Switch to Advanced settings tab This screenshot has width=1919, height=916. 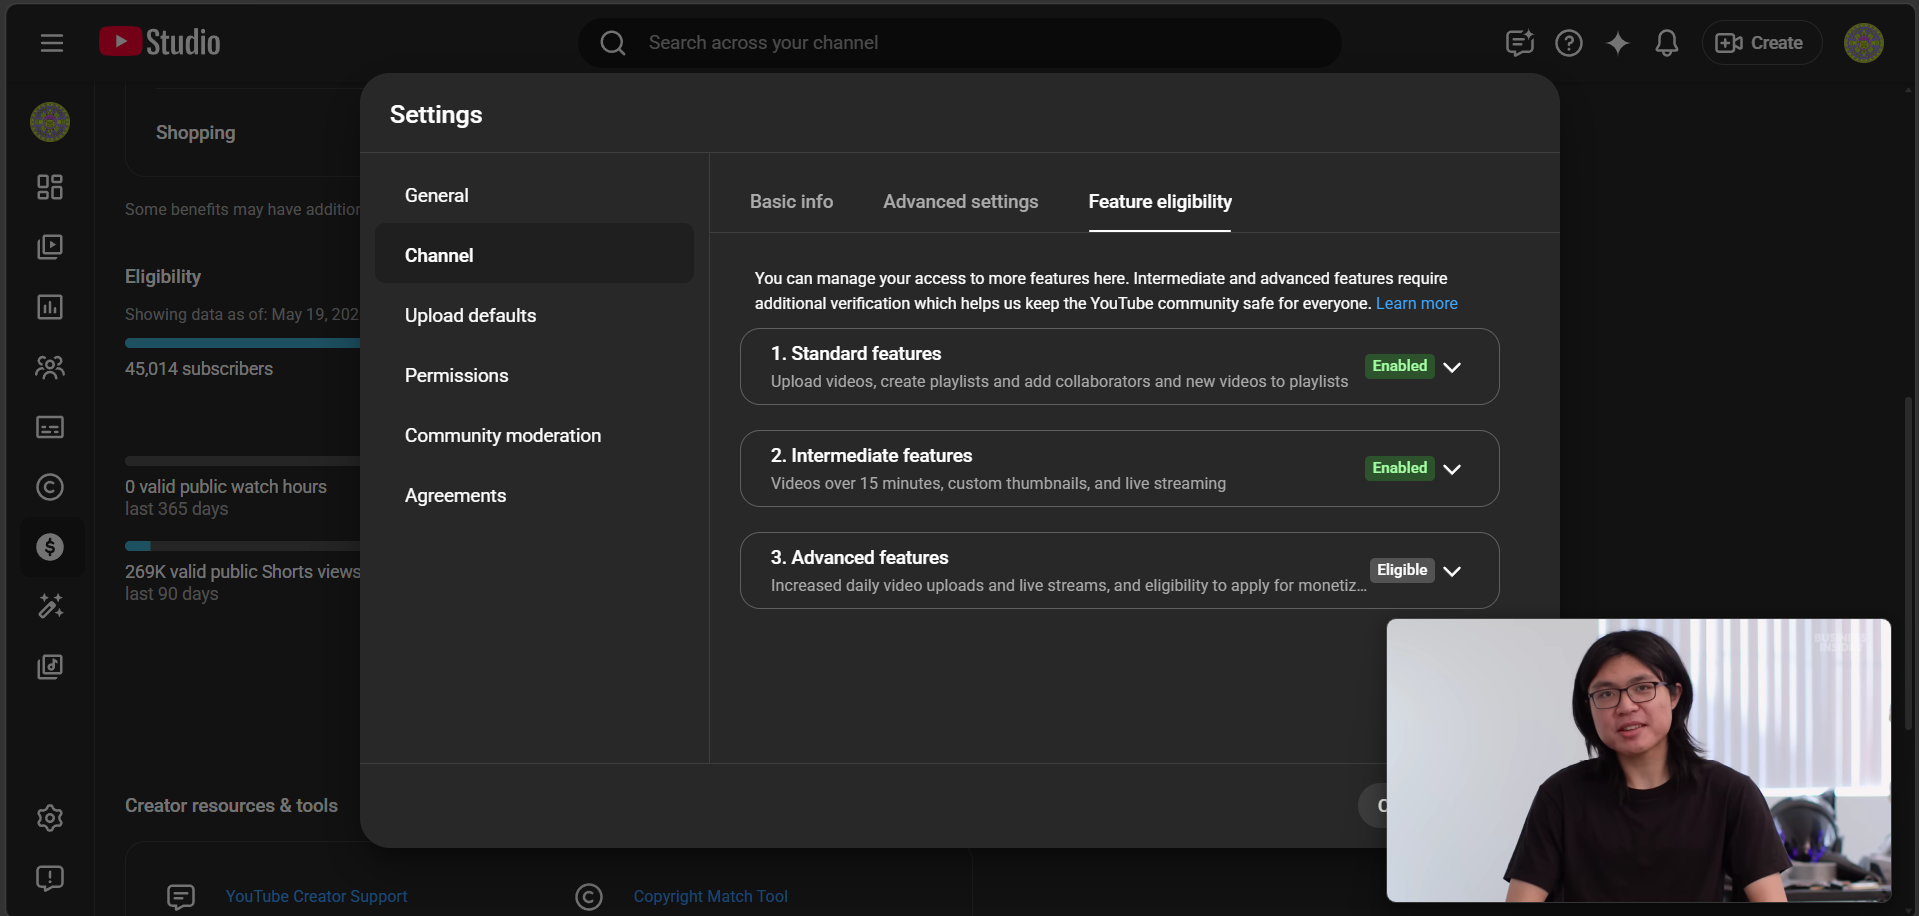pos(960,202)
